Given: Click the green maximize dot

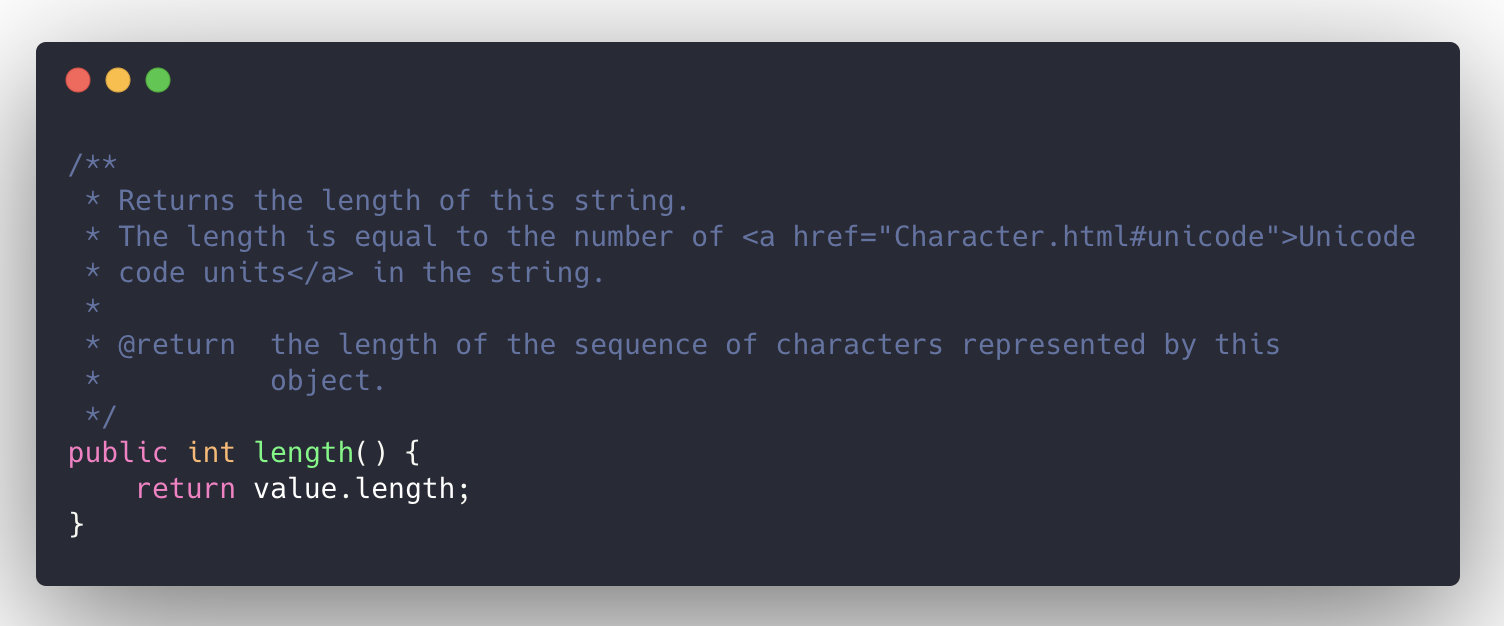Looking at the screenshot, I should point(158,80).
